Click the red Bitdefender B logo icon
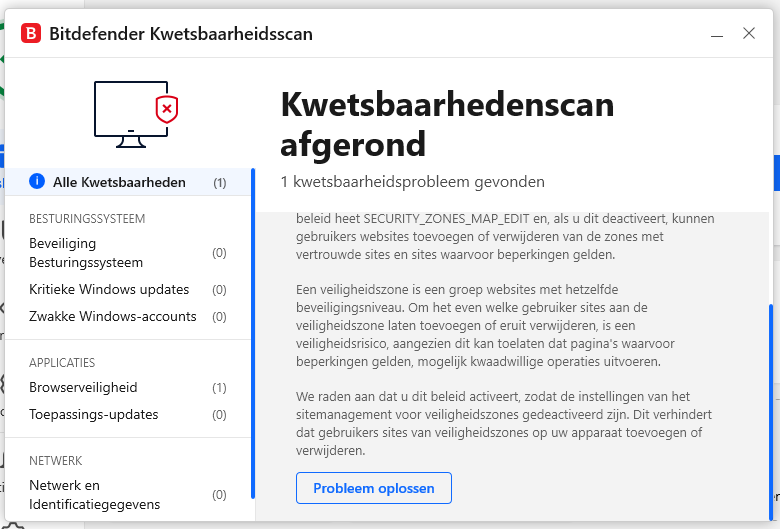 31,33
